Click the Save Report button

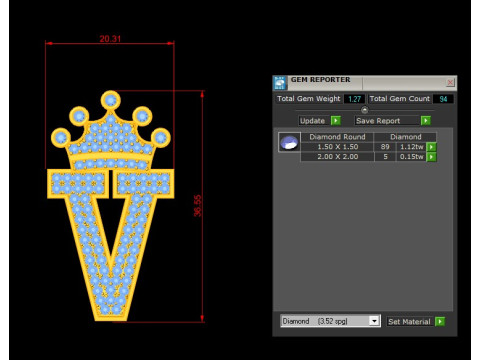coord(387,121)
